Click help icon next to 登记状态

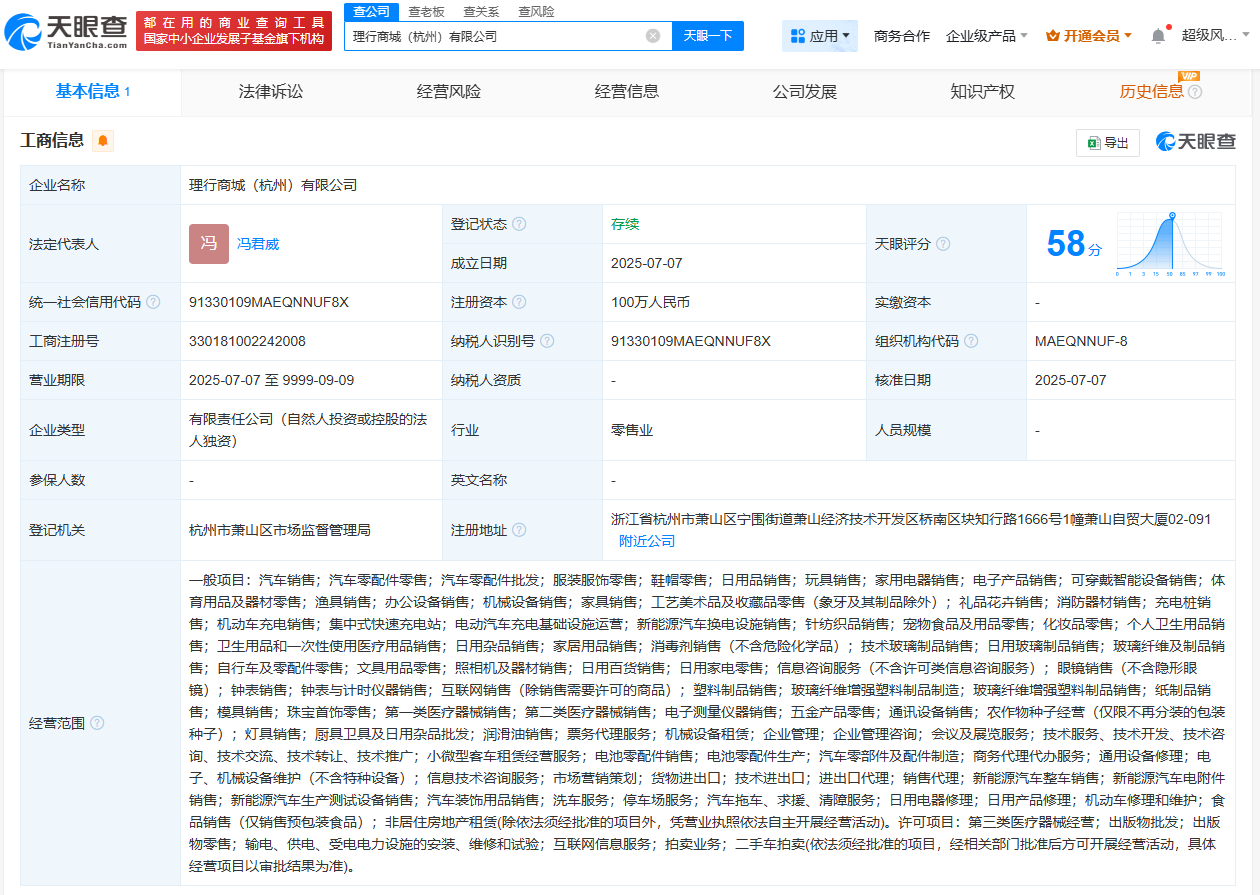click(x=519, y=225)
